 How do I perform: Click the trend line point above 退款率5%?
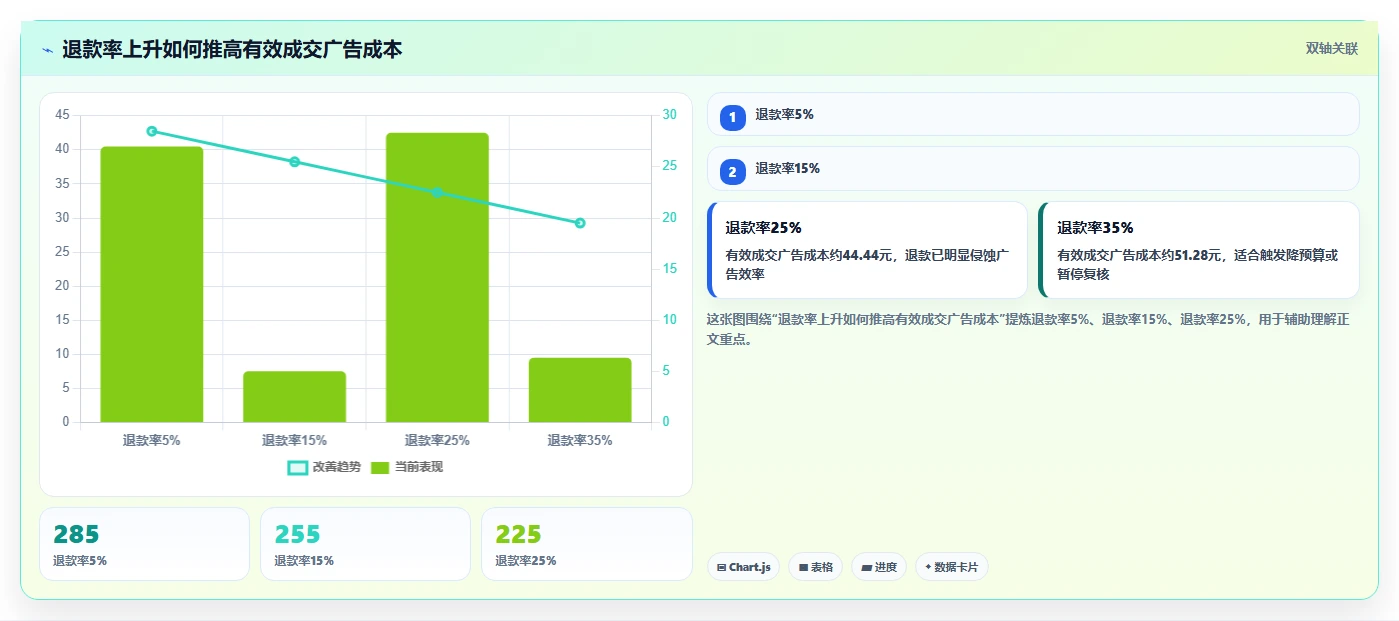(x=152, y=131)
